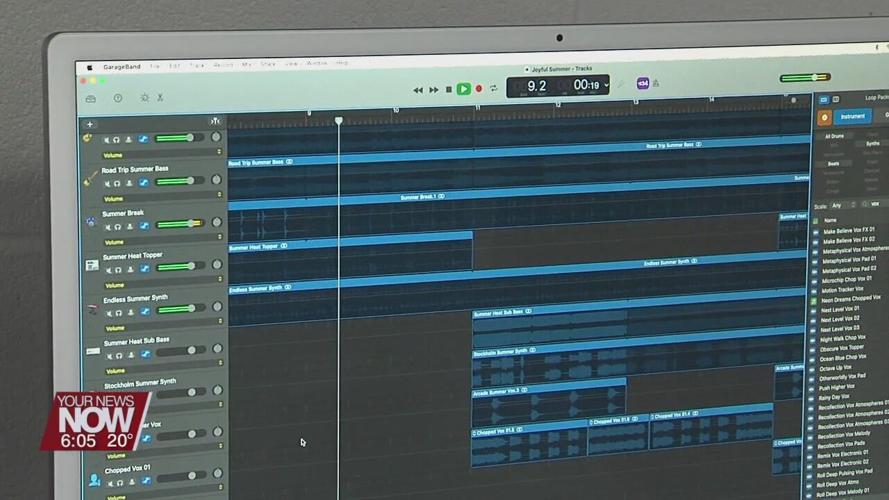Viewport: 889px width, 500px height.
Task: Mute the Summer Break track
Action: point(108,227)
